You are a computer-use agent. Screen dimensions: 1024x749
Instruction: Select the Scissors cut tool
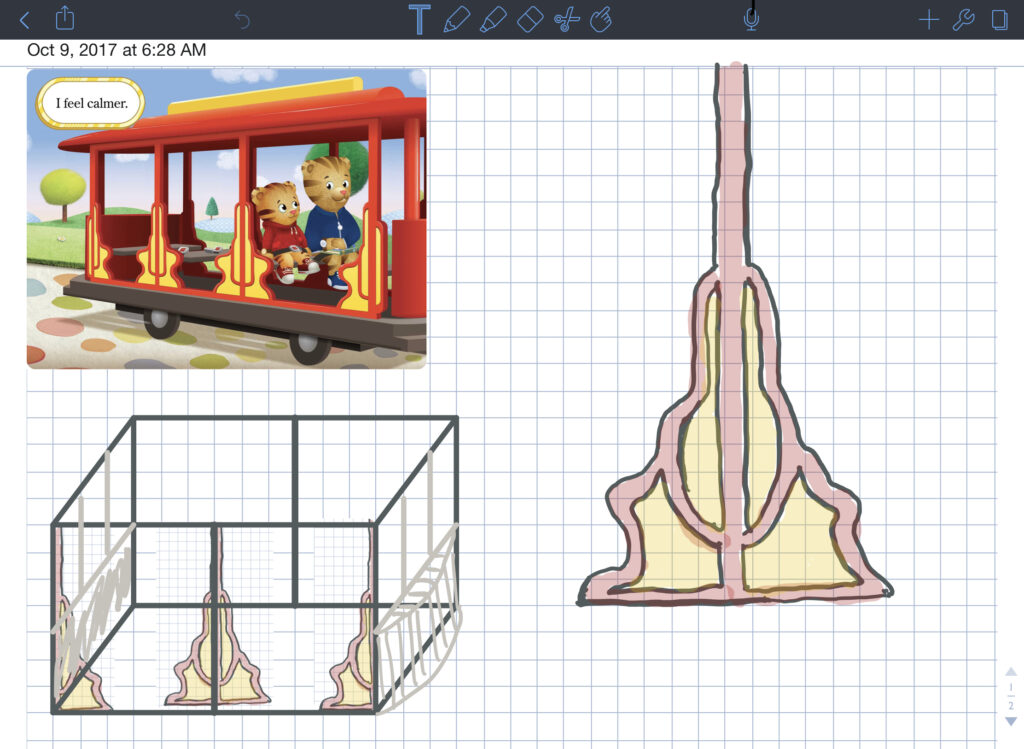(x=566, y=19)
